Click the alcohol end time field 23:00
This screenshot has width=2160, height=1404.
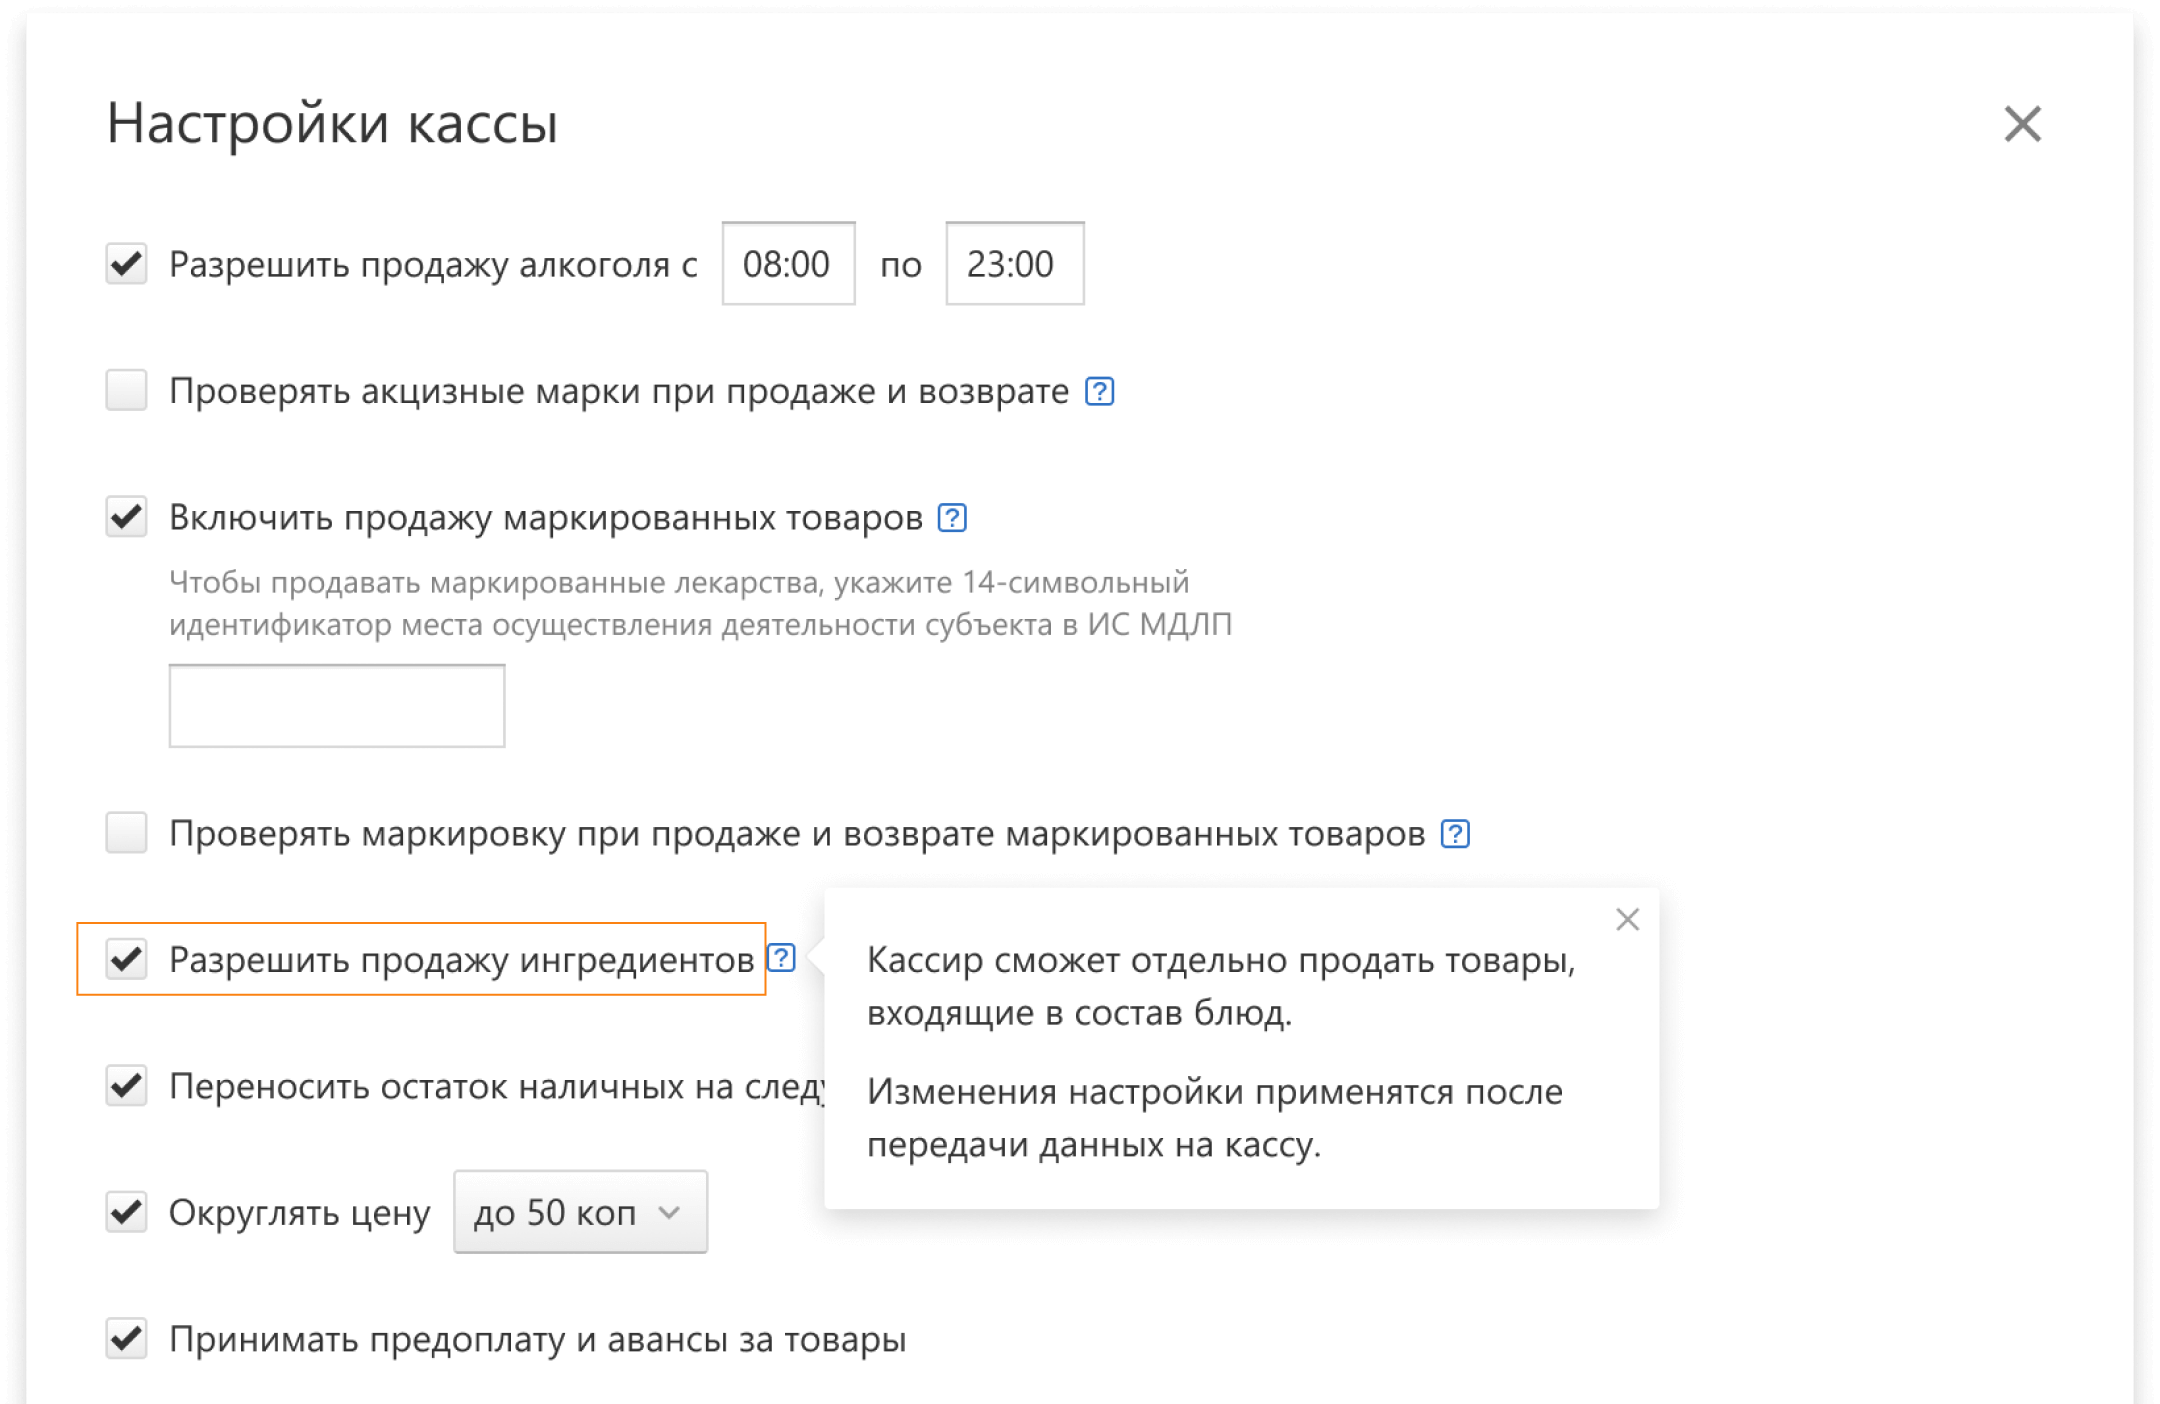pyautogui.click(x=1014, y=264)
